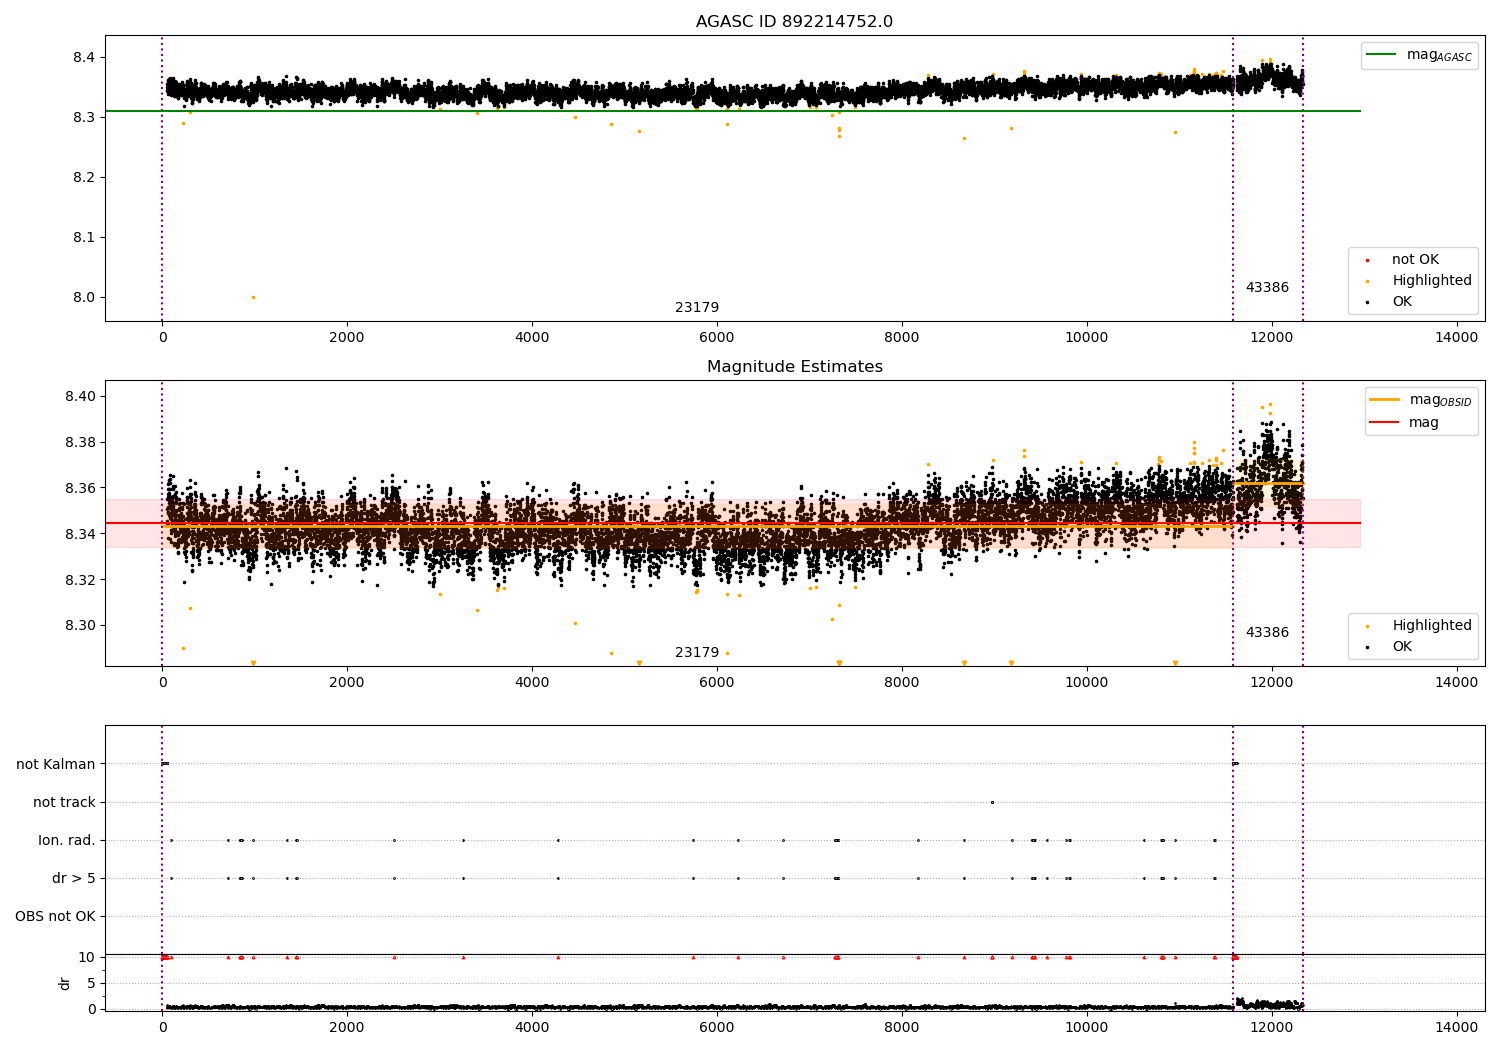Select the mag AGASC green-line legend entry
Viewport: 1500px width, 1050px height.
1420,55
